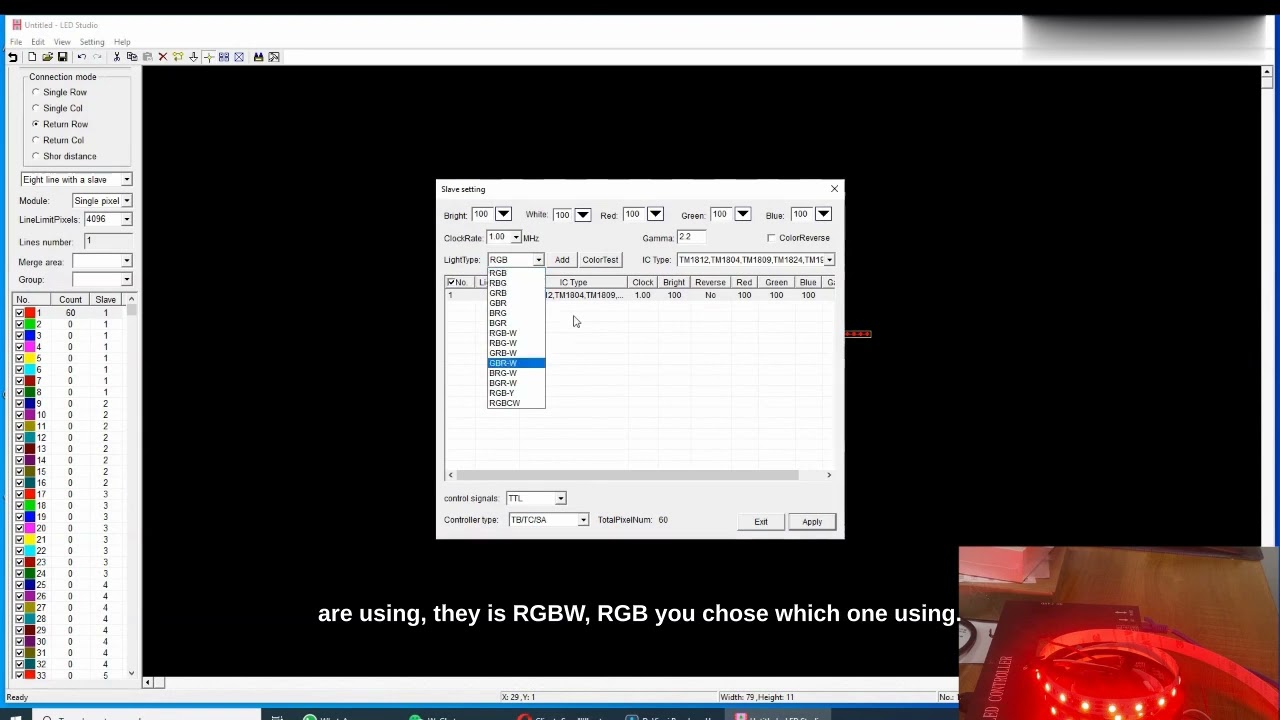Click the four-squares grid toolbar icon
The height and width of the screenshot is (720, 1280).
tap(224, 57)
